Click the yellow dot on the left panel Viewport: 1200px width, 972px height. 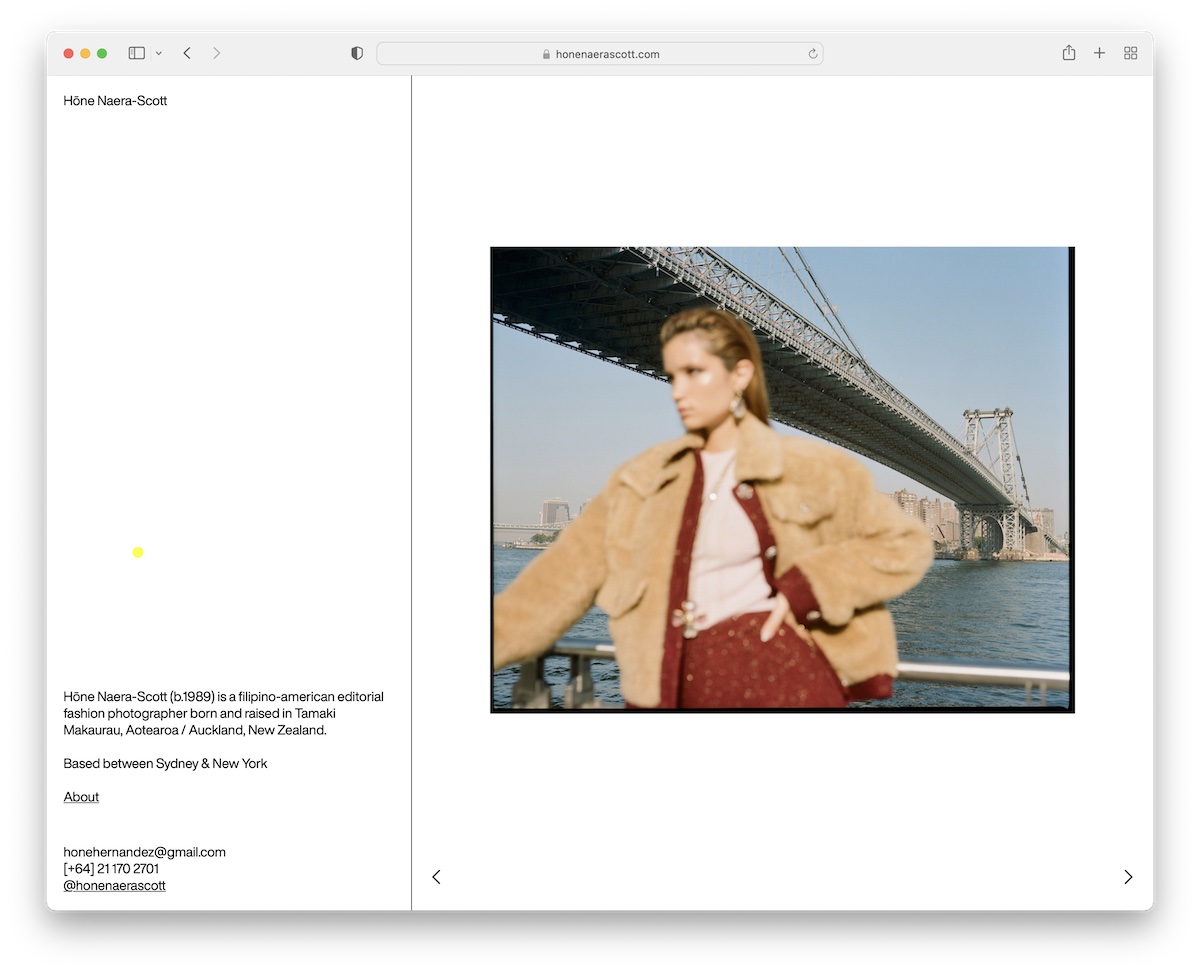click(138, 552)
